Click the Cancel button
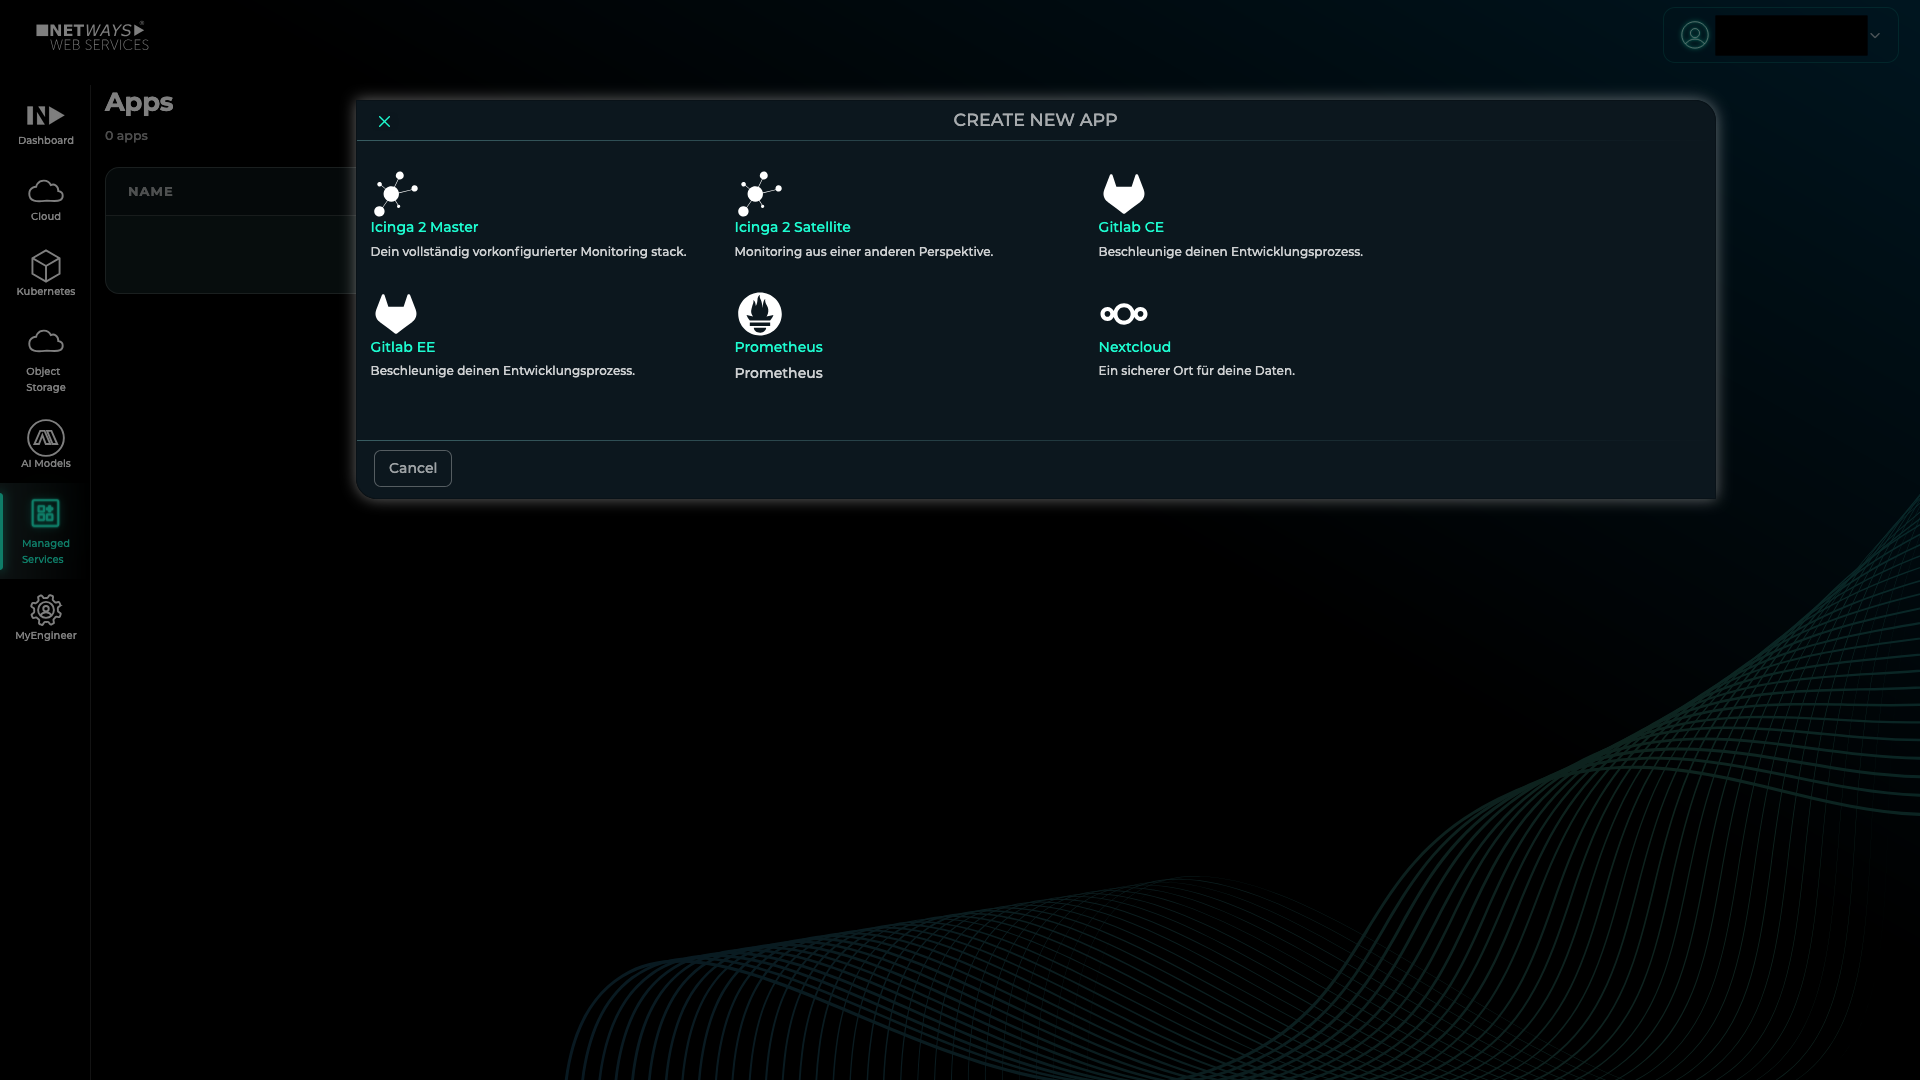This screenshot has width=1920, height=1080. [413, 468]
